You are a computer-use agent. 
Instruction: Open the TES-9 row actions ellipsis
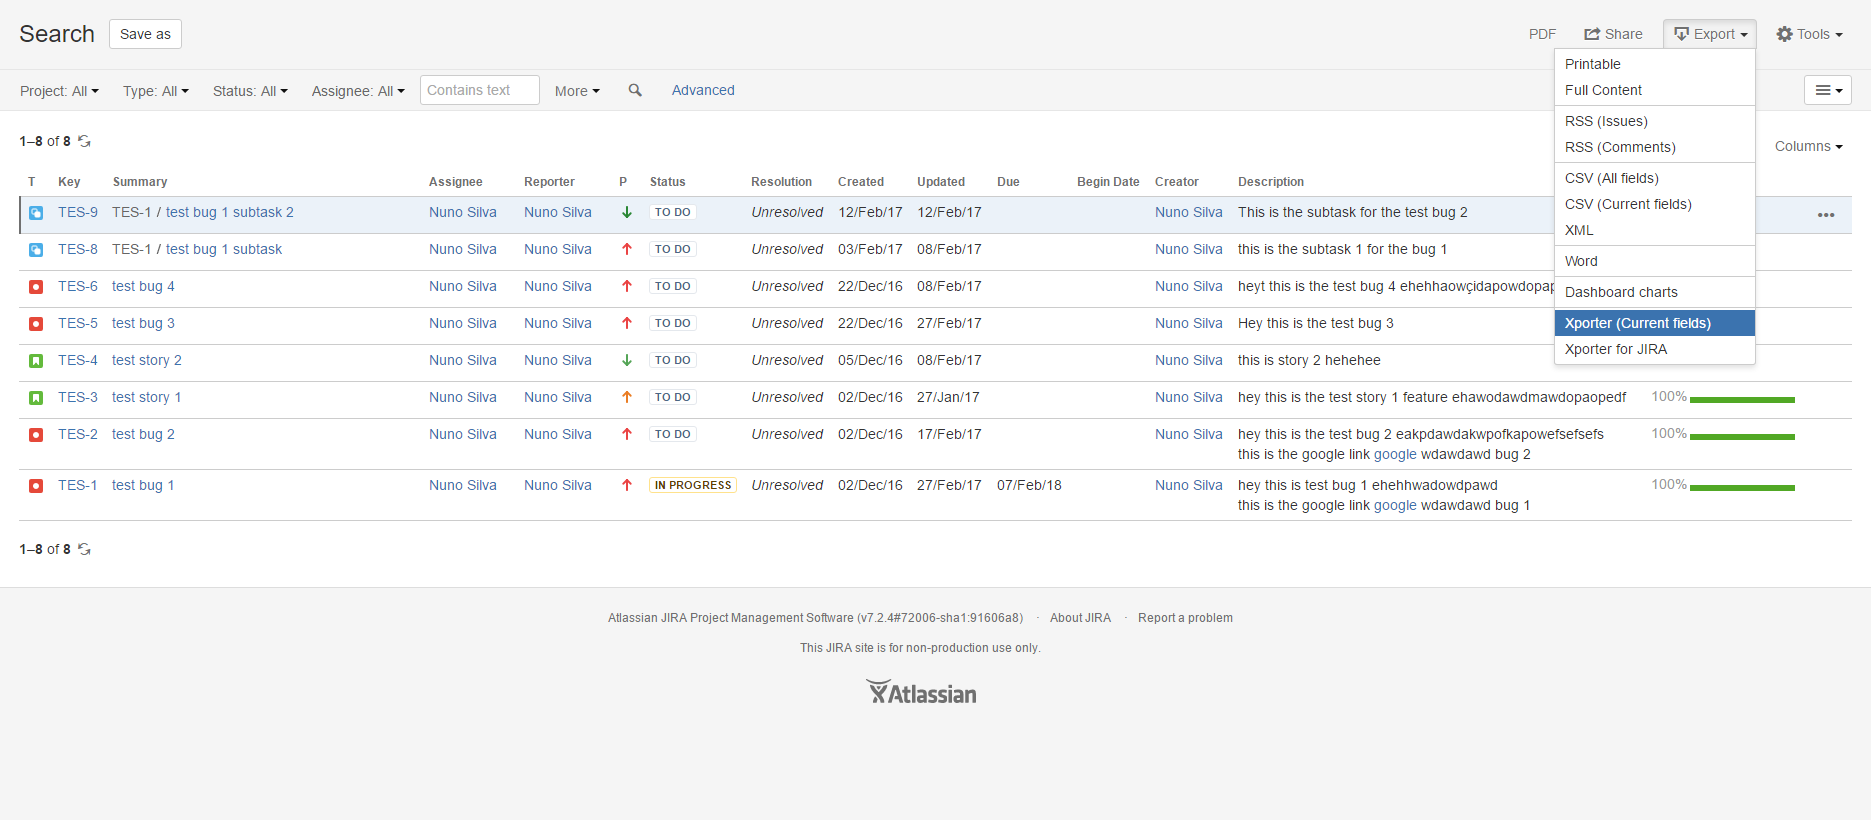(1825, 215)
